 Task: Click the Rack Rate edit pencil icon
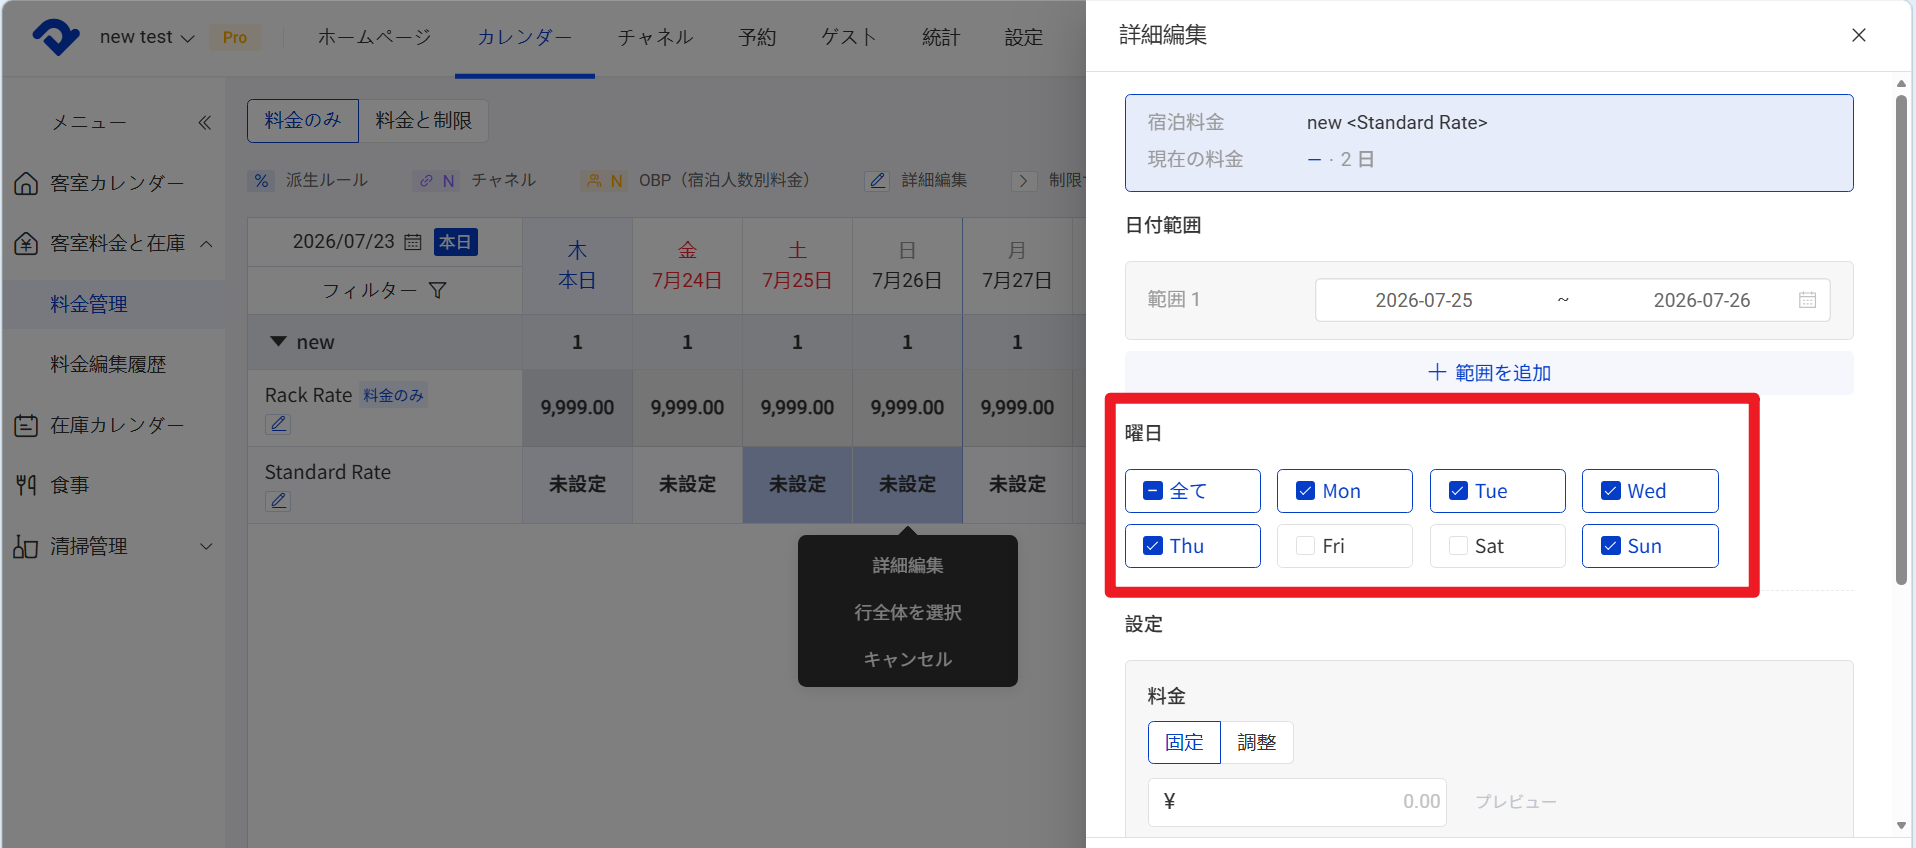[x=278, y=424]
